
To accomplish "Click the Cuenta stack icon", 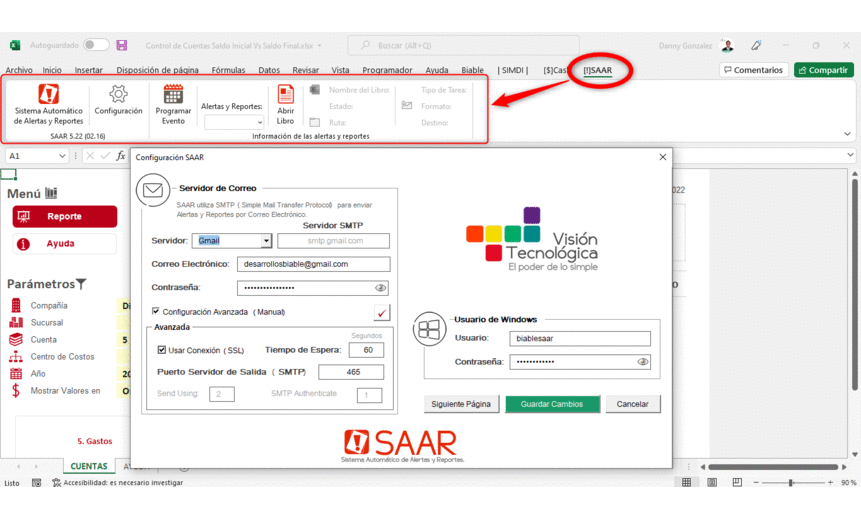I will pos(16,339).
